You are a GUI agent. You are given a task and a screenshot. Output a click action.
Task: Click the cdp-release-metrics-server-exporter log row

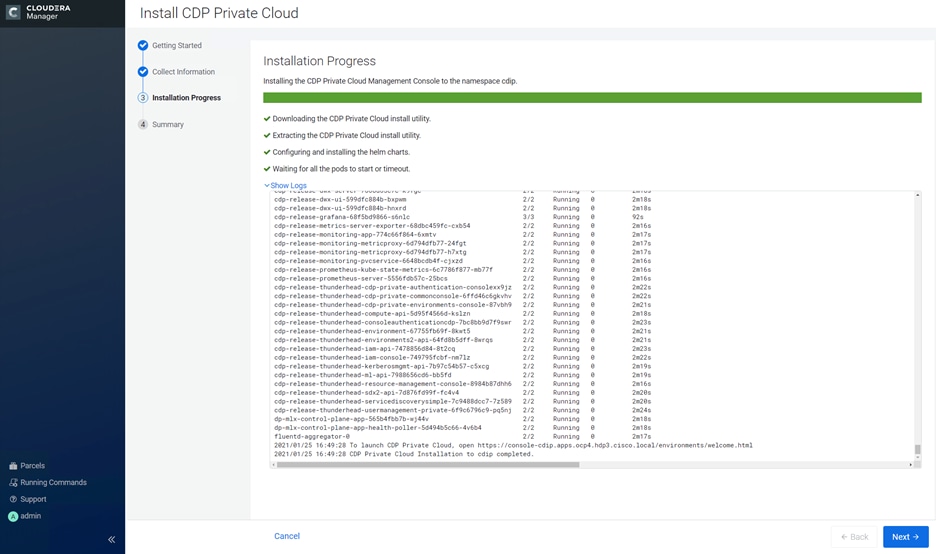(463, 226)
